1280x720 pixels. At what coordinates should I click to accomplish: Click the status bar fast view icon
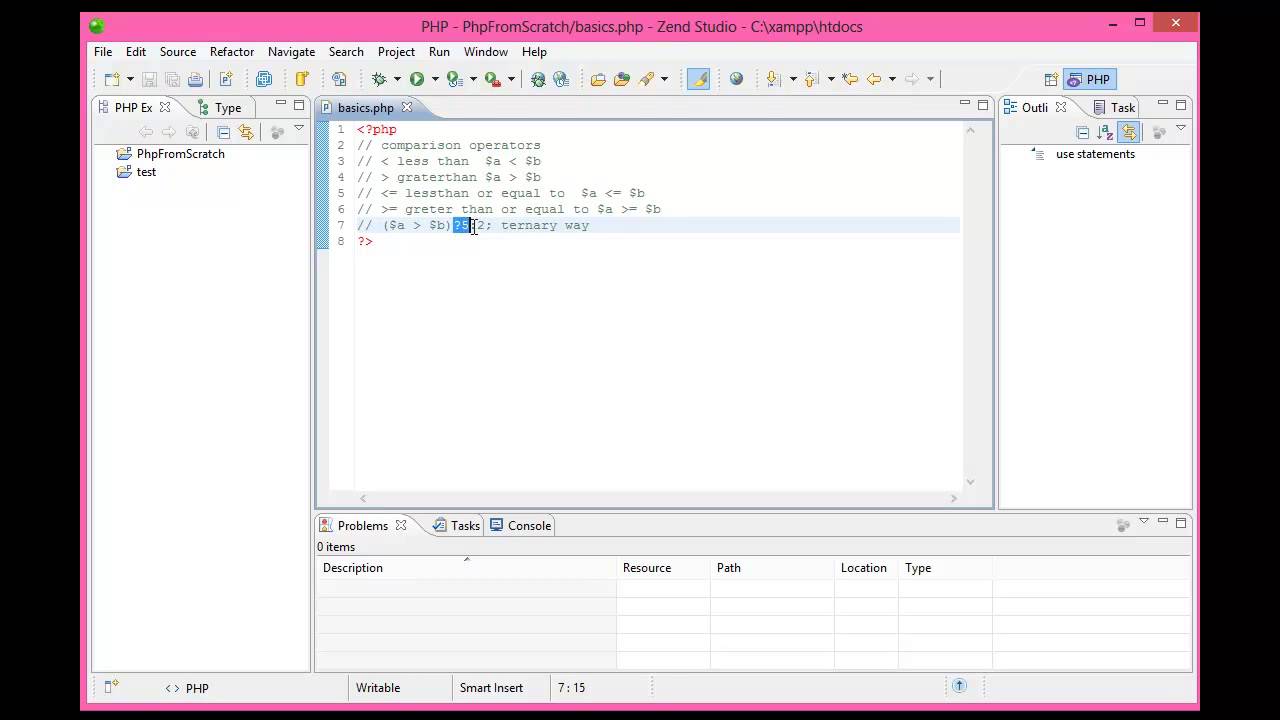pos(111,687)
